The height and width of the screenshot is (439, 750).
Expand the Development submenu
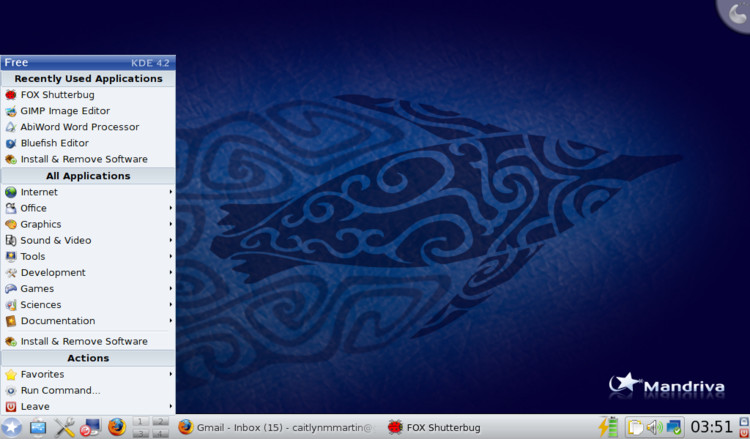[x=88, y=273]
